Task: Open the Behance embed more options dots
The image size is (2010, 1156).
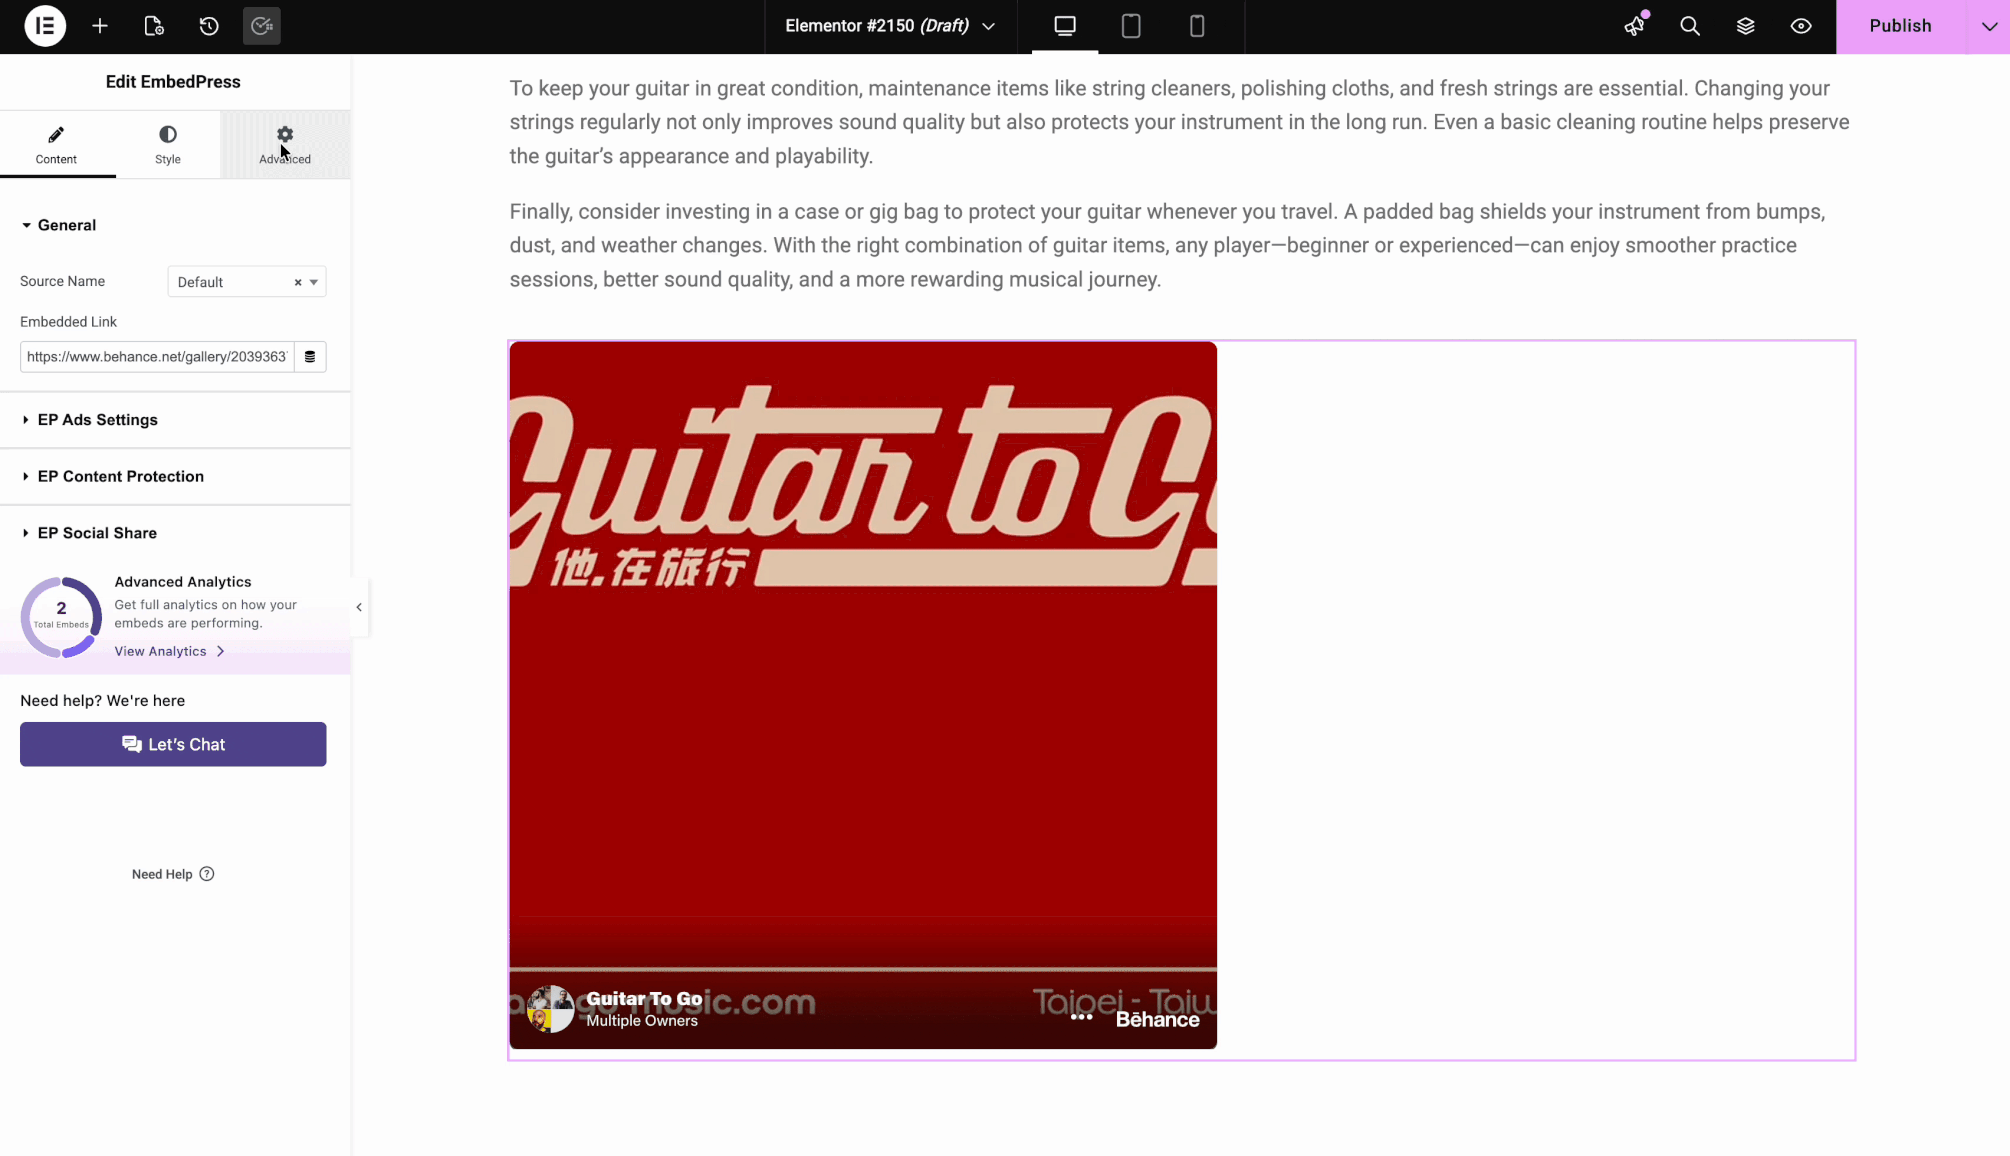Action: click(1081, 1017)
